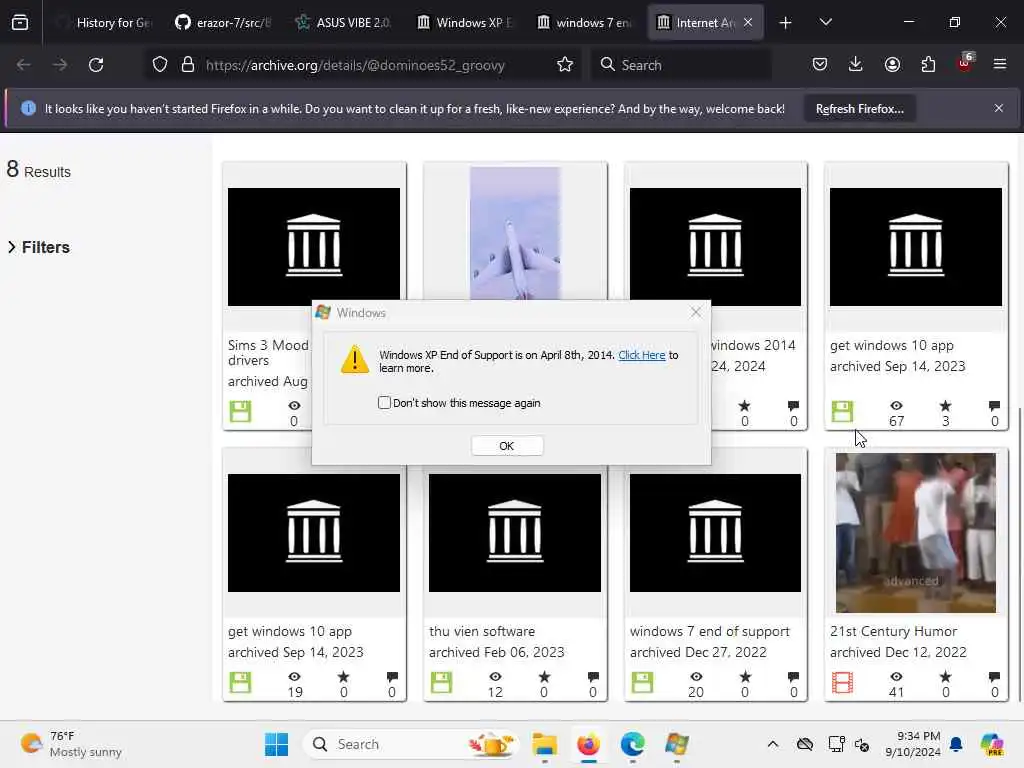Close the Windows dialog with the X
This screenshot has height=768, width=1024.
[x=696, y=313]
